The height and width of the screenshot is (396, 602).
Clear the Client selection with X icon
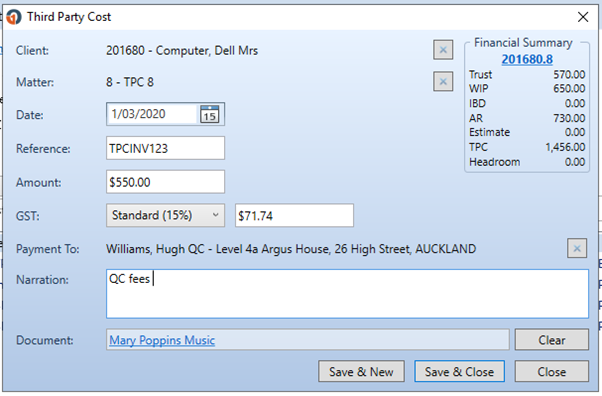[443, 50]
